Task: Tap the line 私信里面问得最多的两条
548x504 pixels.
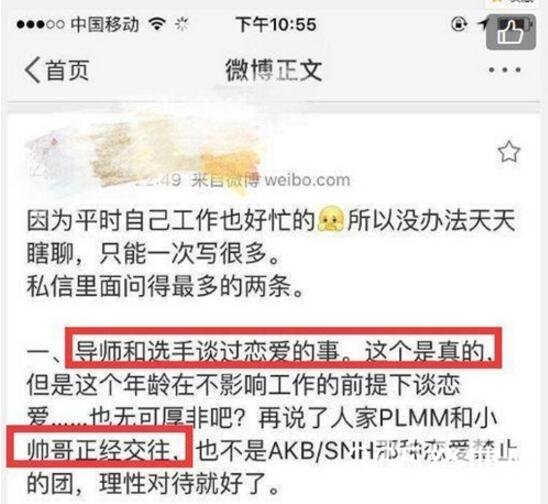Action: (x=165, y=286)
